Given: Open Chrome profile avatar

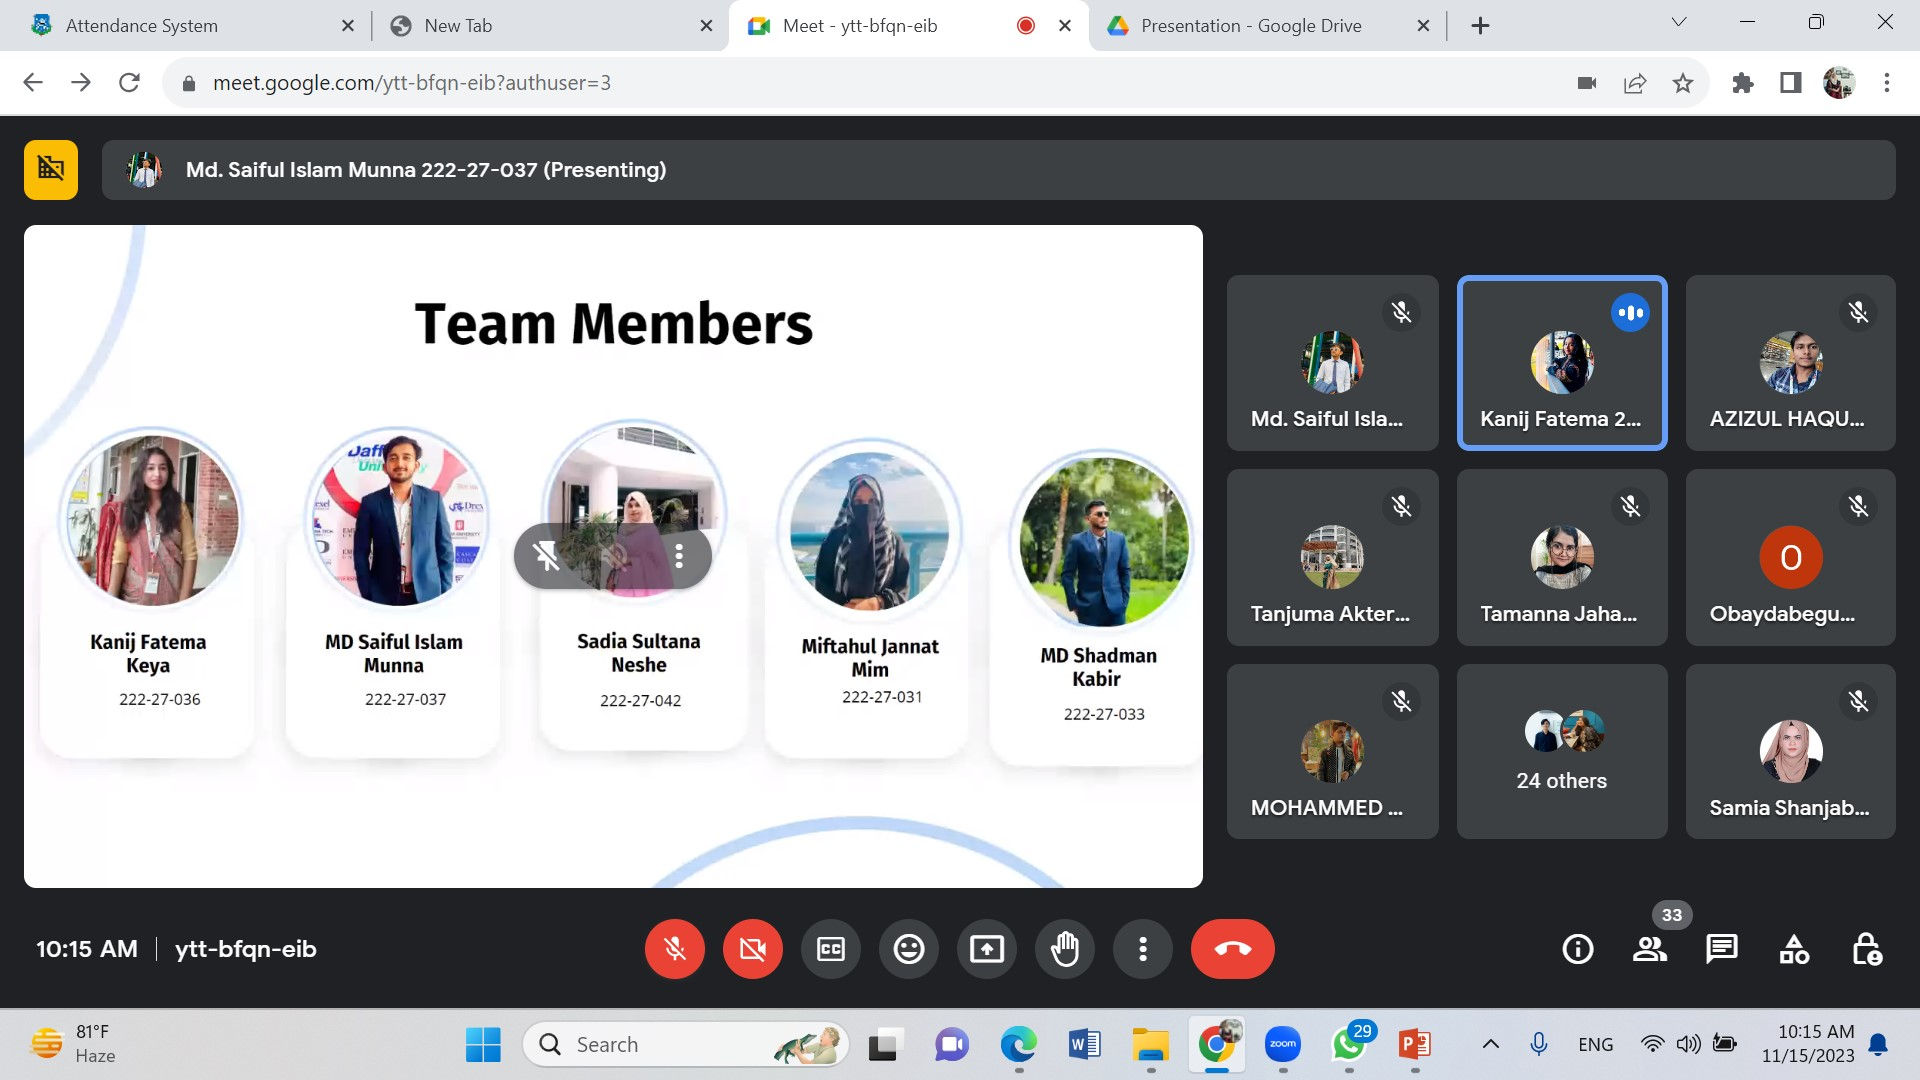Looking at the screenshot, I should pos(1839,83).
